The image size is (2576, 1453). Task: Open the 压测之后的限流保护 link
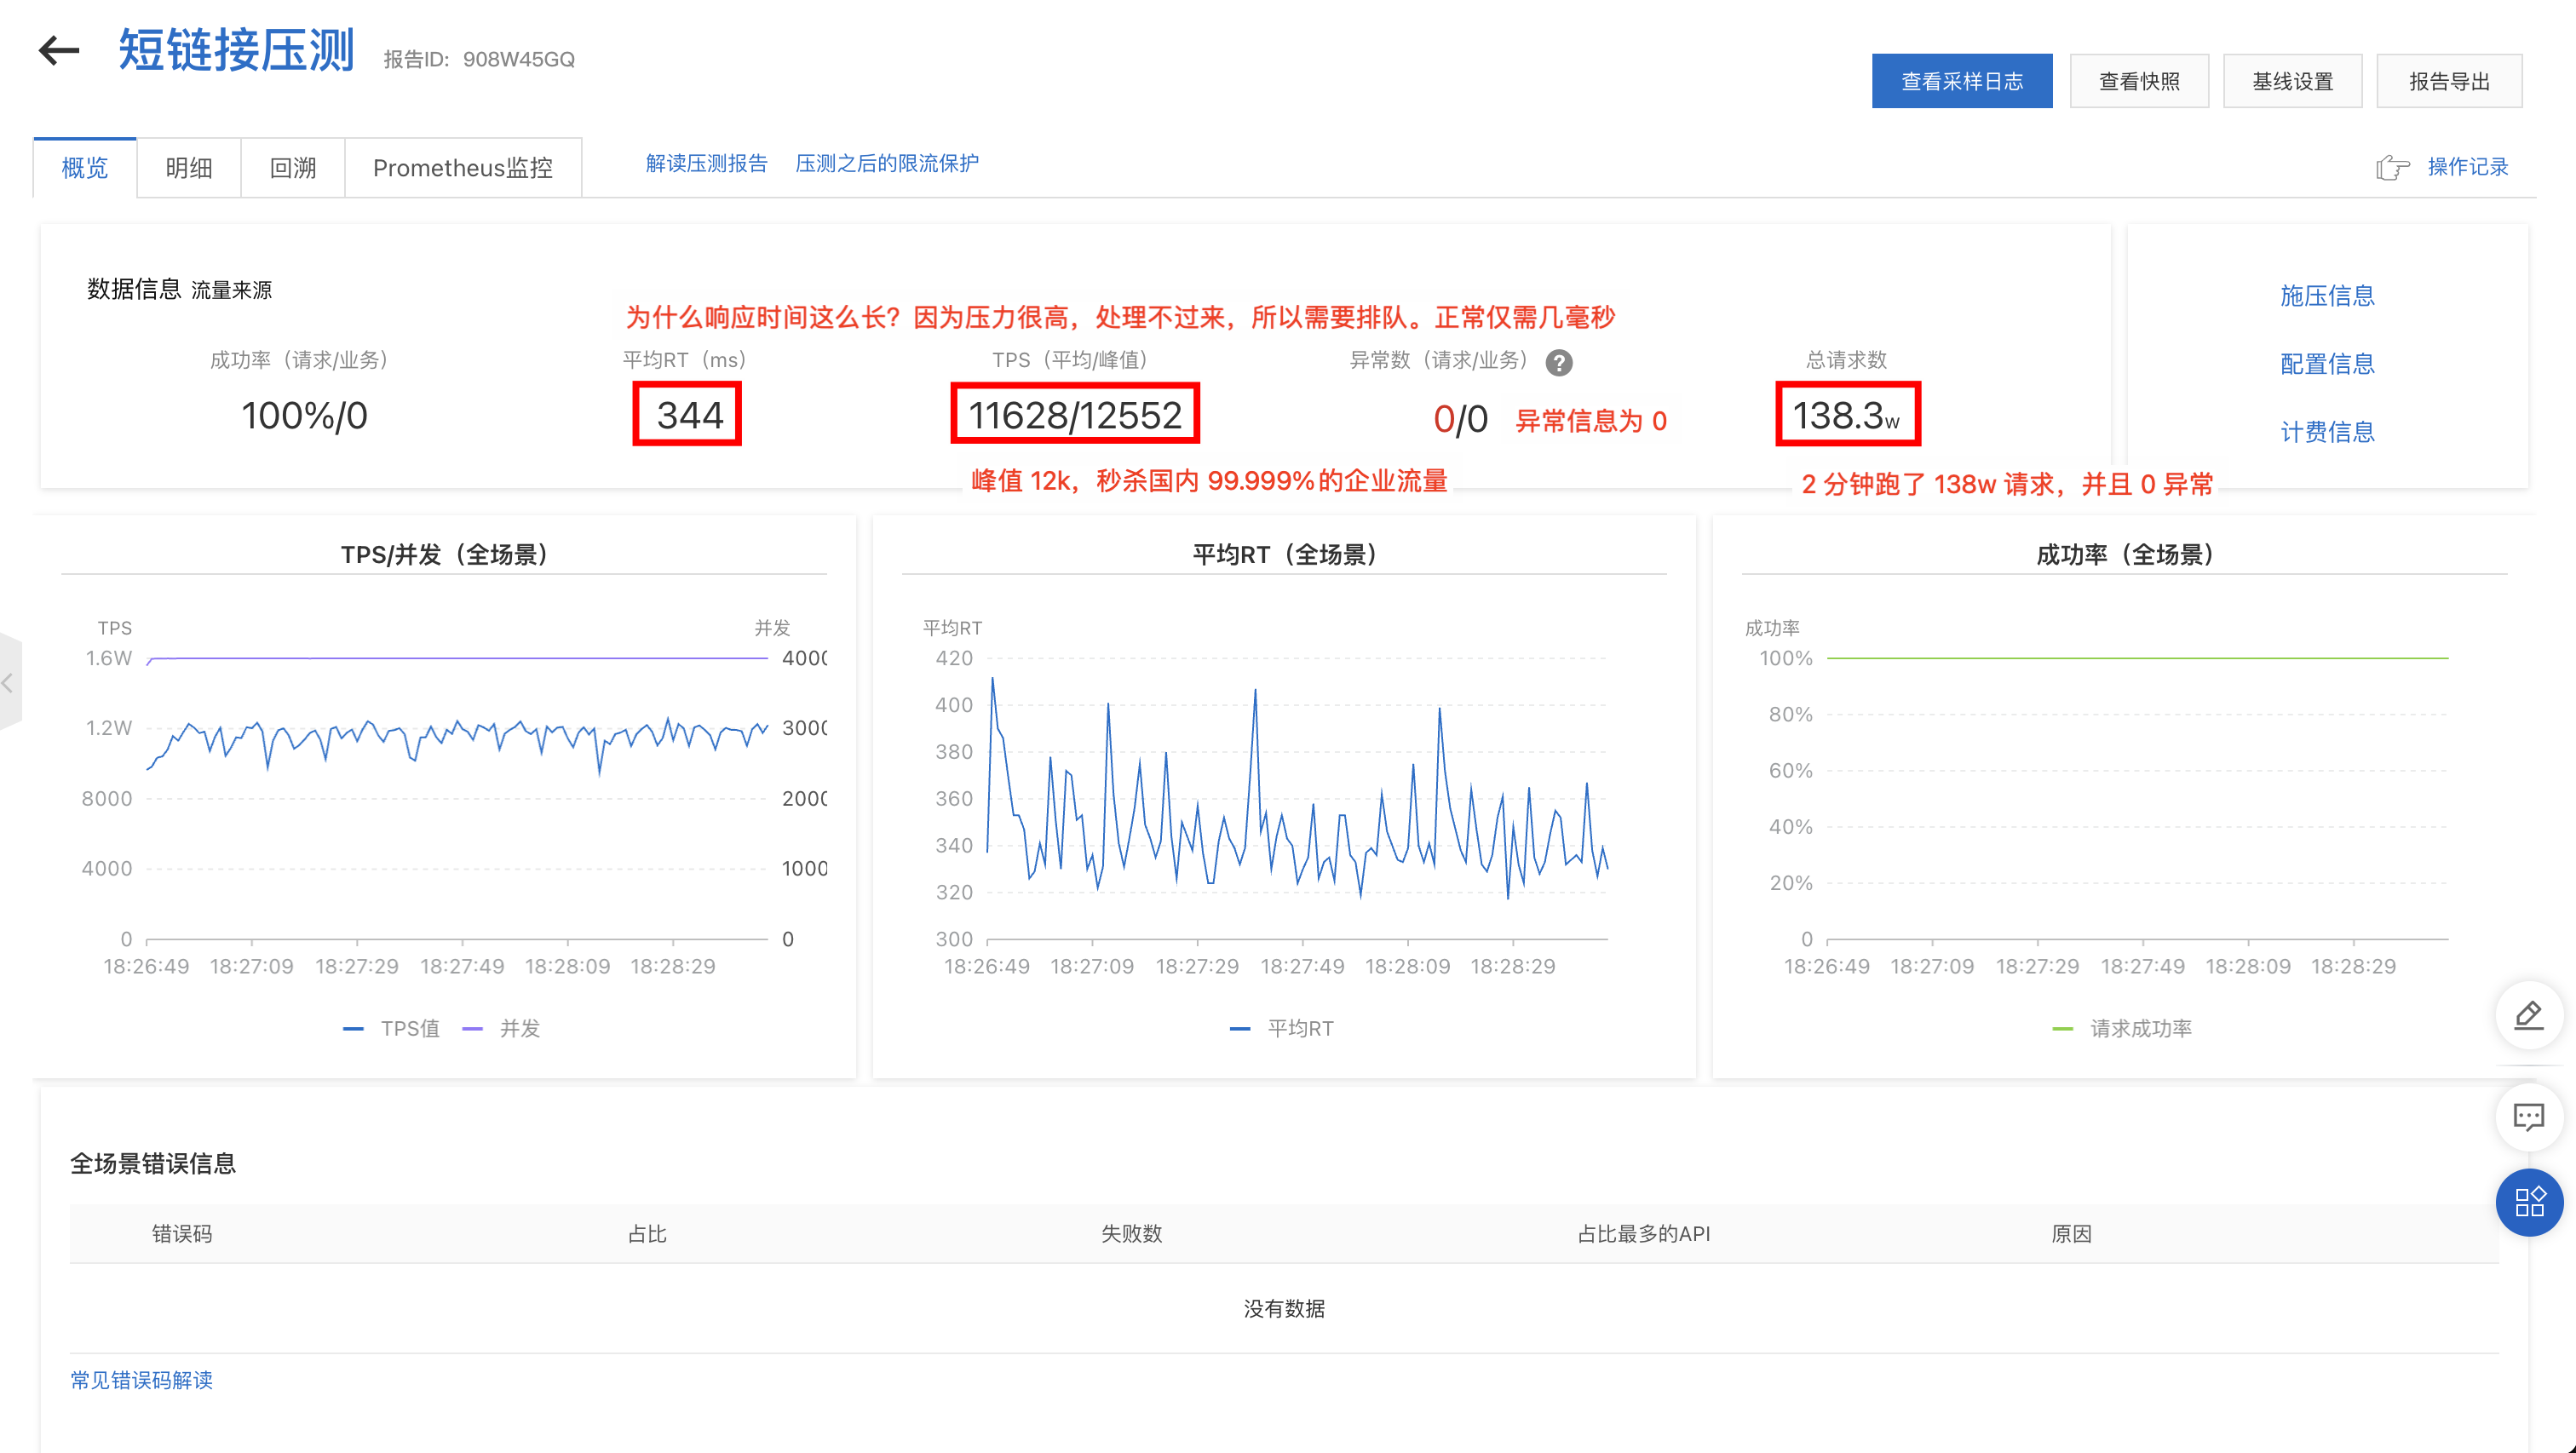coord(887,163)
